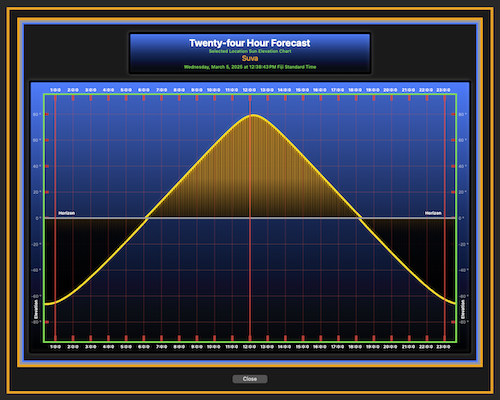Click the 1:0:0 label on bottom axis
The width and height of the screenshot is (500, 400).
coord(55,347)
